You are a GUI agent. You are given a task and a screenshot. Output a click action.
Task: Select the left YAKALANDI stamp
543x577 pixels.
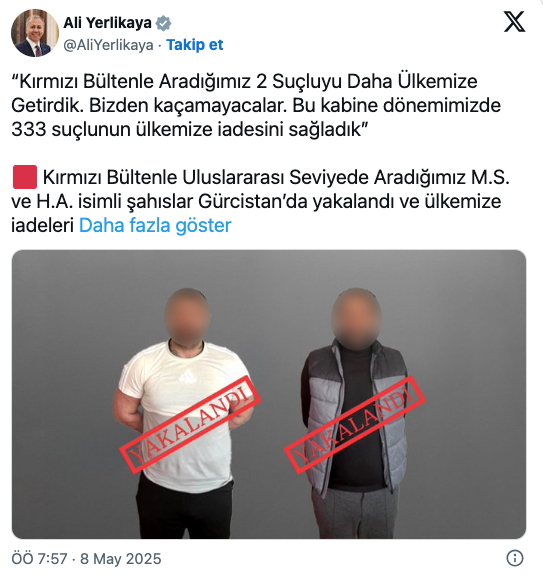(190, 425)
